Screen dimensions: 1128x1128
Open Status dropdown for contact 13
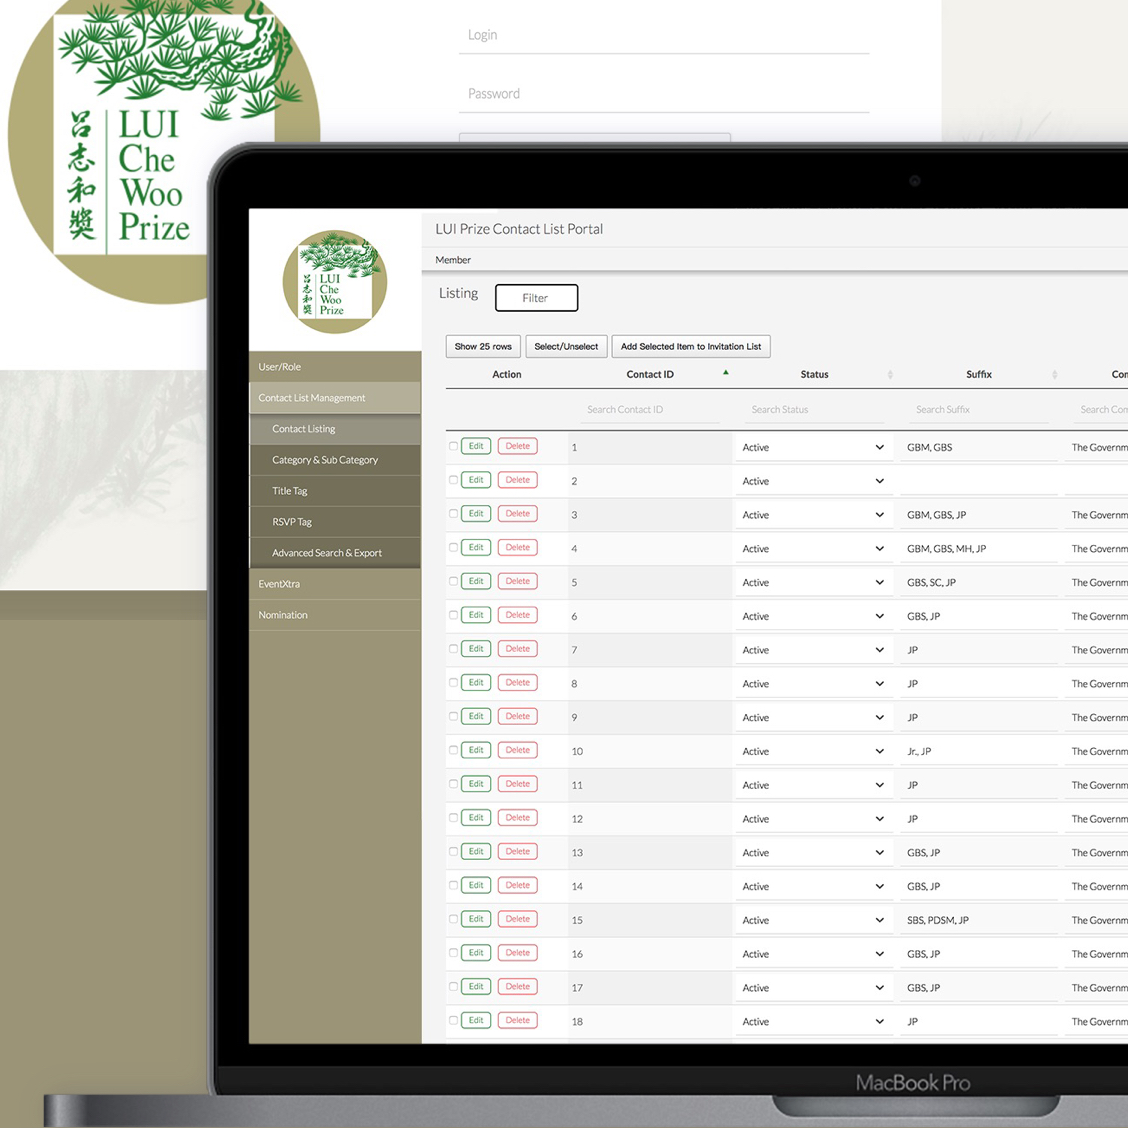tap(814, 853)
